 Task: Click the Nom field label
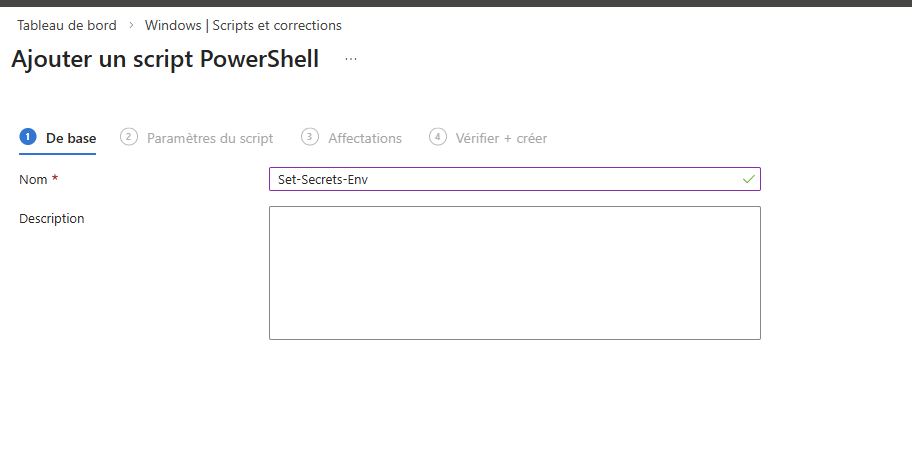click(x=33, y=179)
